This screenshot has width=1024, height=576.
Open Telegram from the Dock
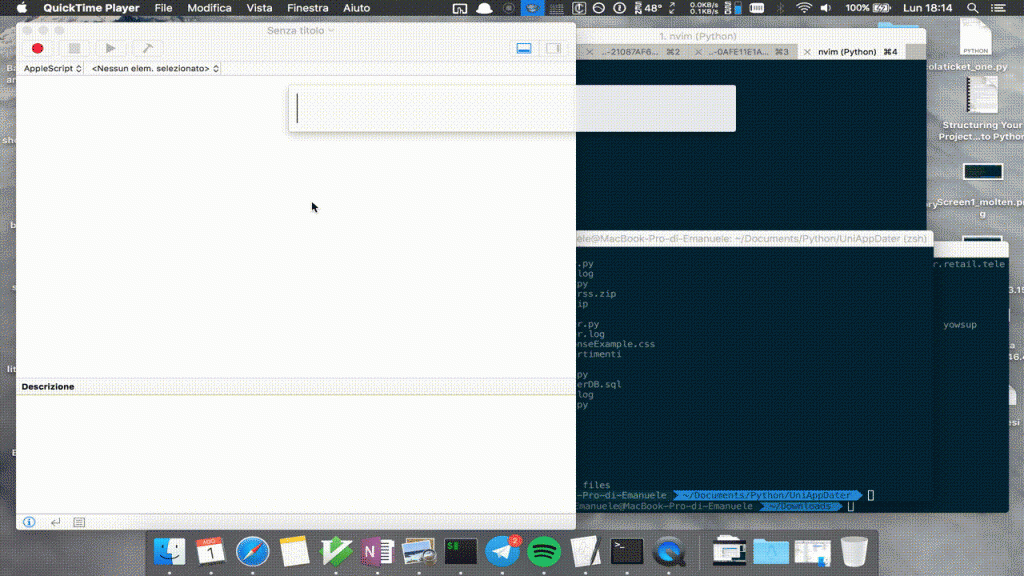(x=502, y=551)
